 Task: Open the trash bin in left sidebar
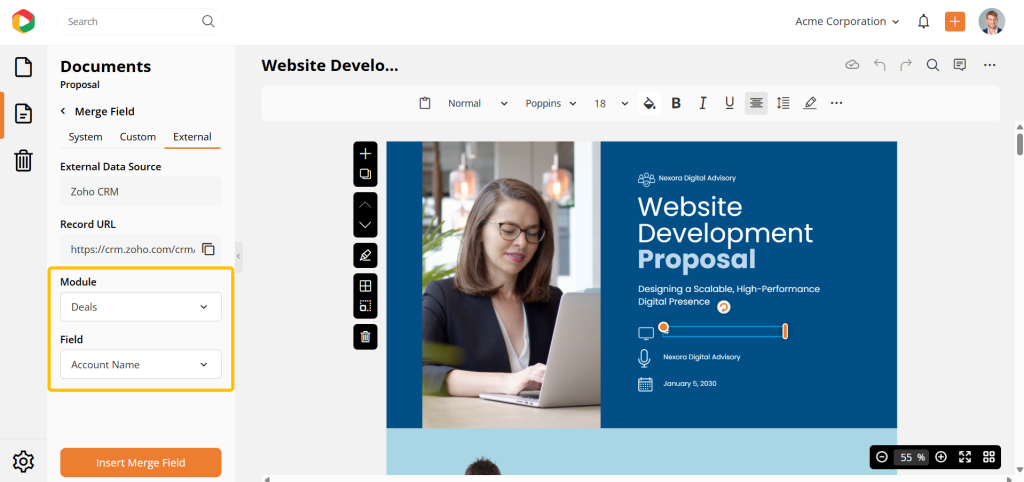pyautogui.click(x=24, y=160)
